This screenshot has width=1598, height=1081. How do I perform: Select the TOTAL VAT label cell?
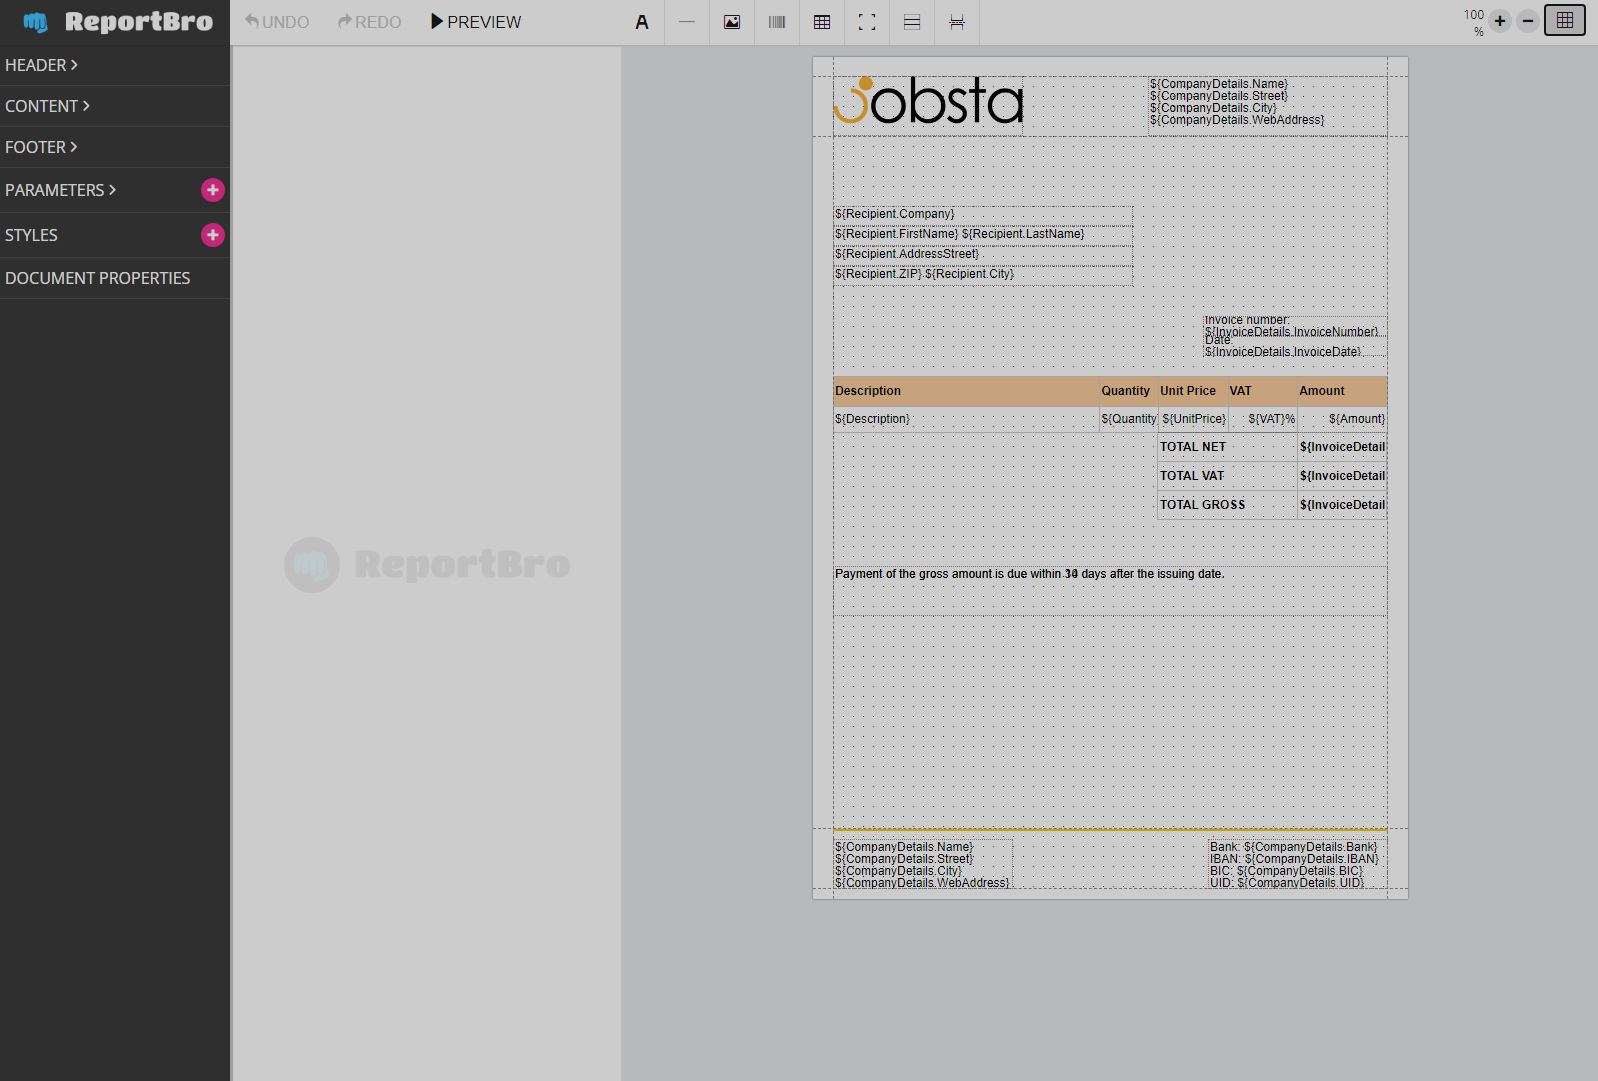(1227, 476)
